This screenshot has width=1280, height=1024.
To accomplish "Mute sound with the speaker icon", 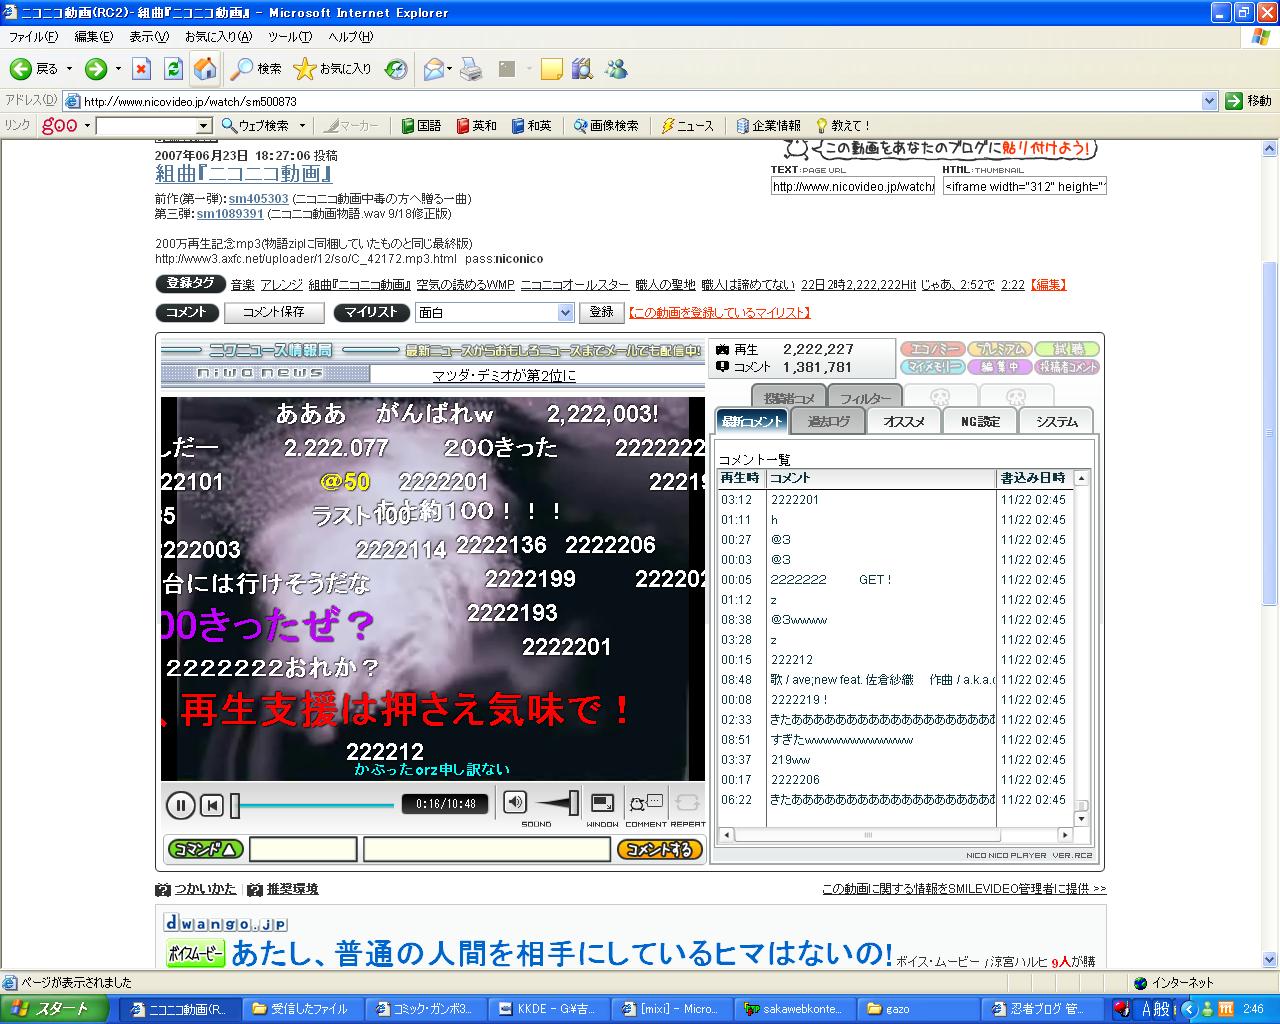I will click(x=514, y=802).
